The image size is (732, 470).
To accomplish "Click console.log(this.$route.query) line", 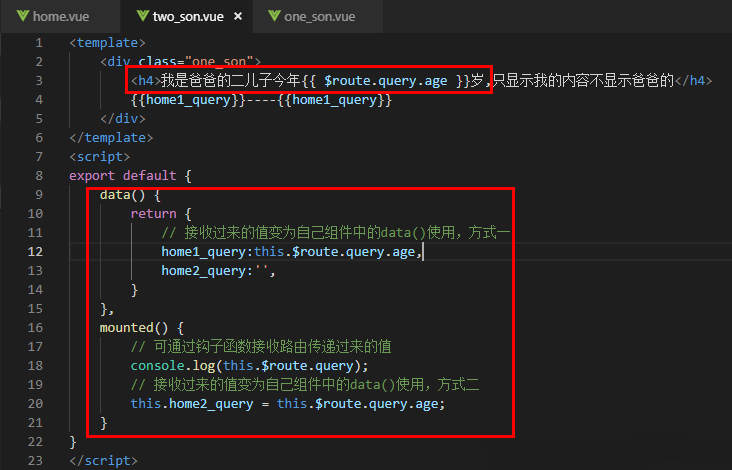I will [x=249, y=366].
